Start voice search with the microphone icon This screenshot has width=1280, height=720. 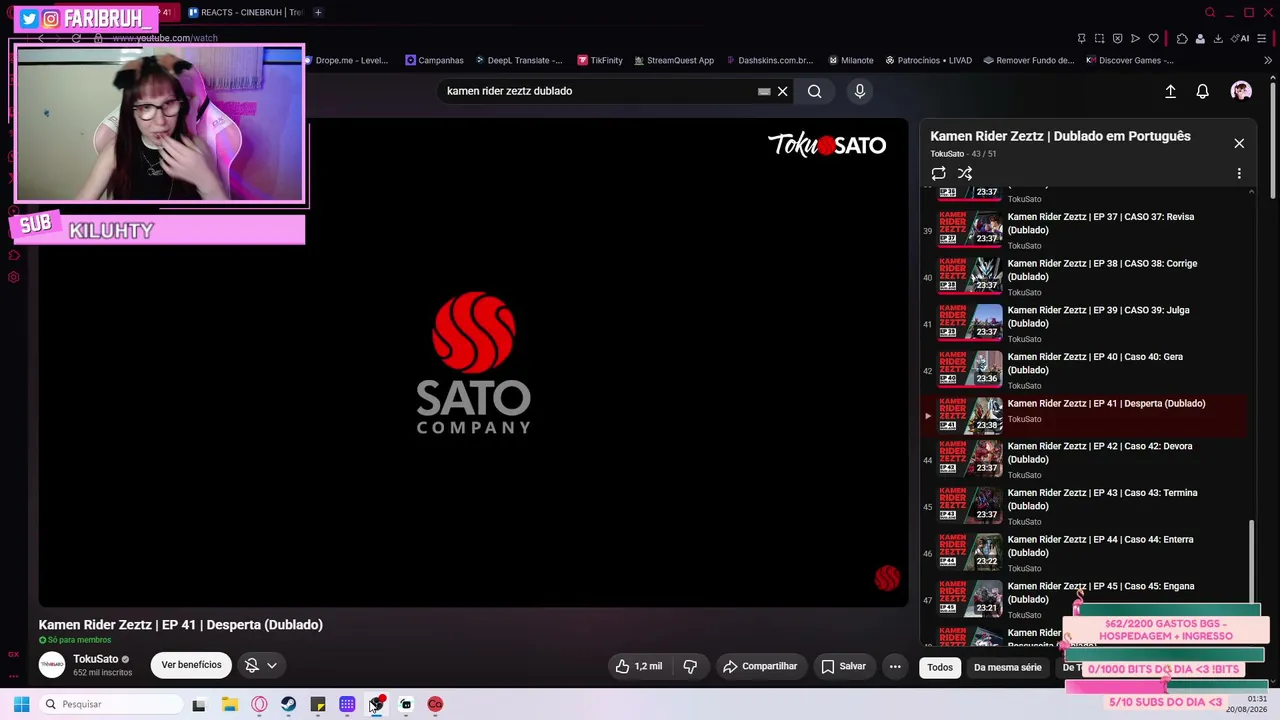859,91
